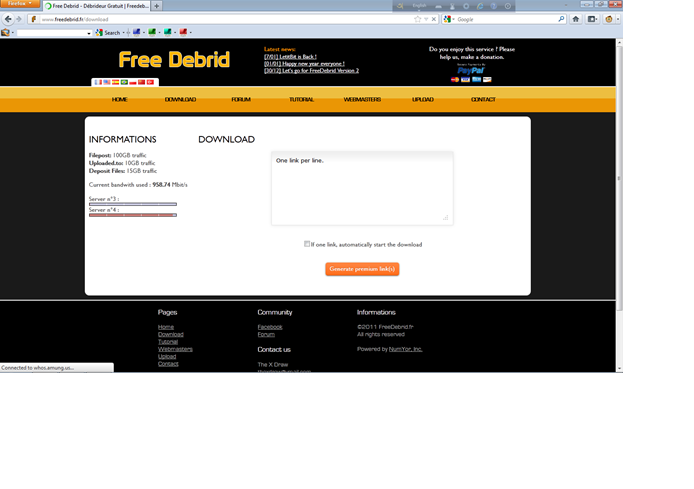This screenshot has height=489, width=694.
Task: Select the Free Debrid browser tab
Action: point(97,6)
